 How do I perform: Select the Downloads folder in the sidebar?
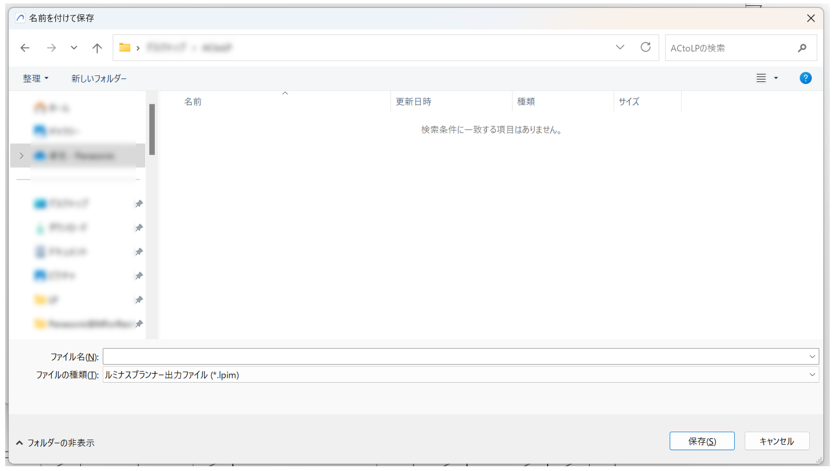click(x=68, y=228)
